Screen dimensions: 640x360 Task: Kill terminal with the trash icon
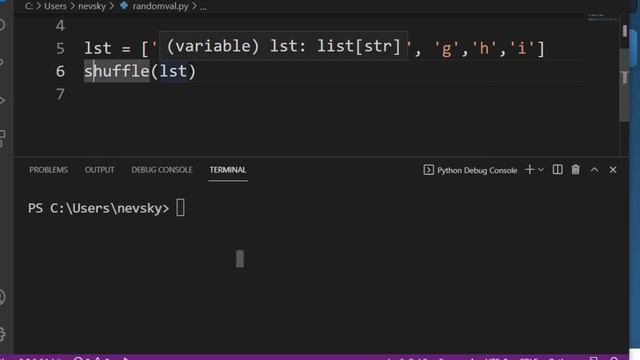576,170
